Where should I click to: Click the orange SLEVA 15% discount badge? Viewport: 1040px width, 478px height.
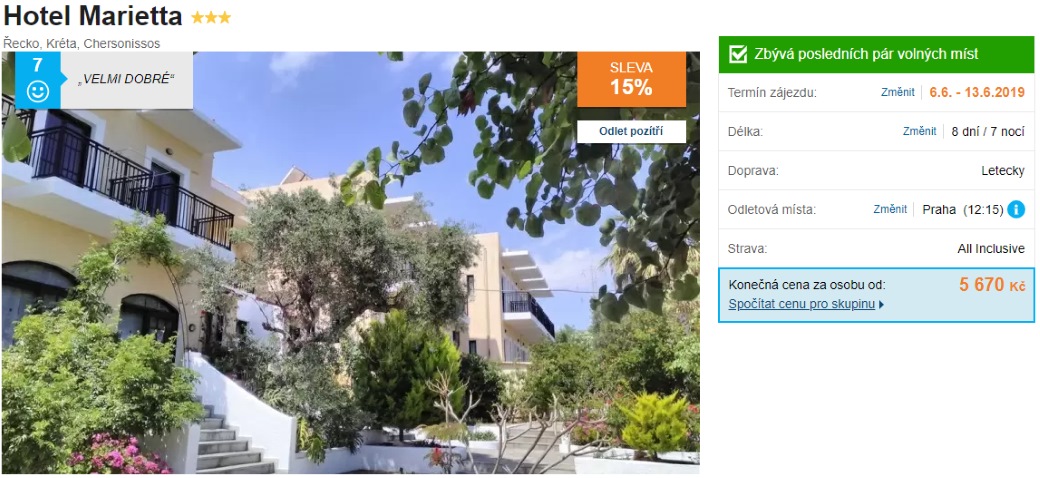pyautogui.click(x=631, y=80)
